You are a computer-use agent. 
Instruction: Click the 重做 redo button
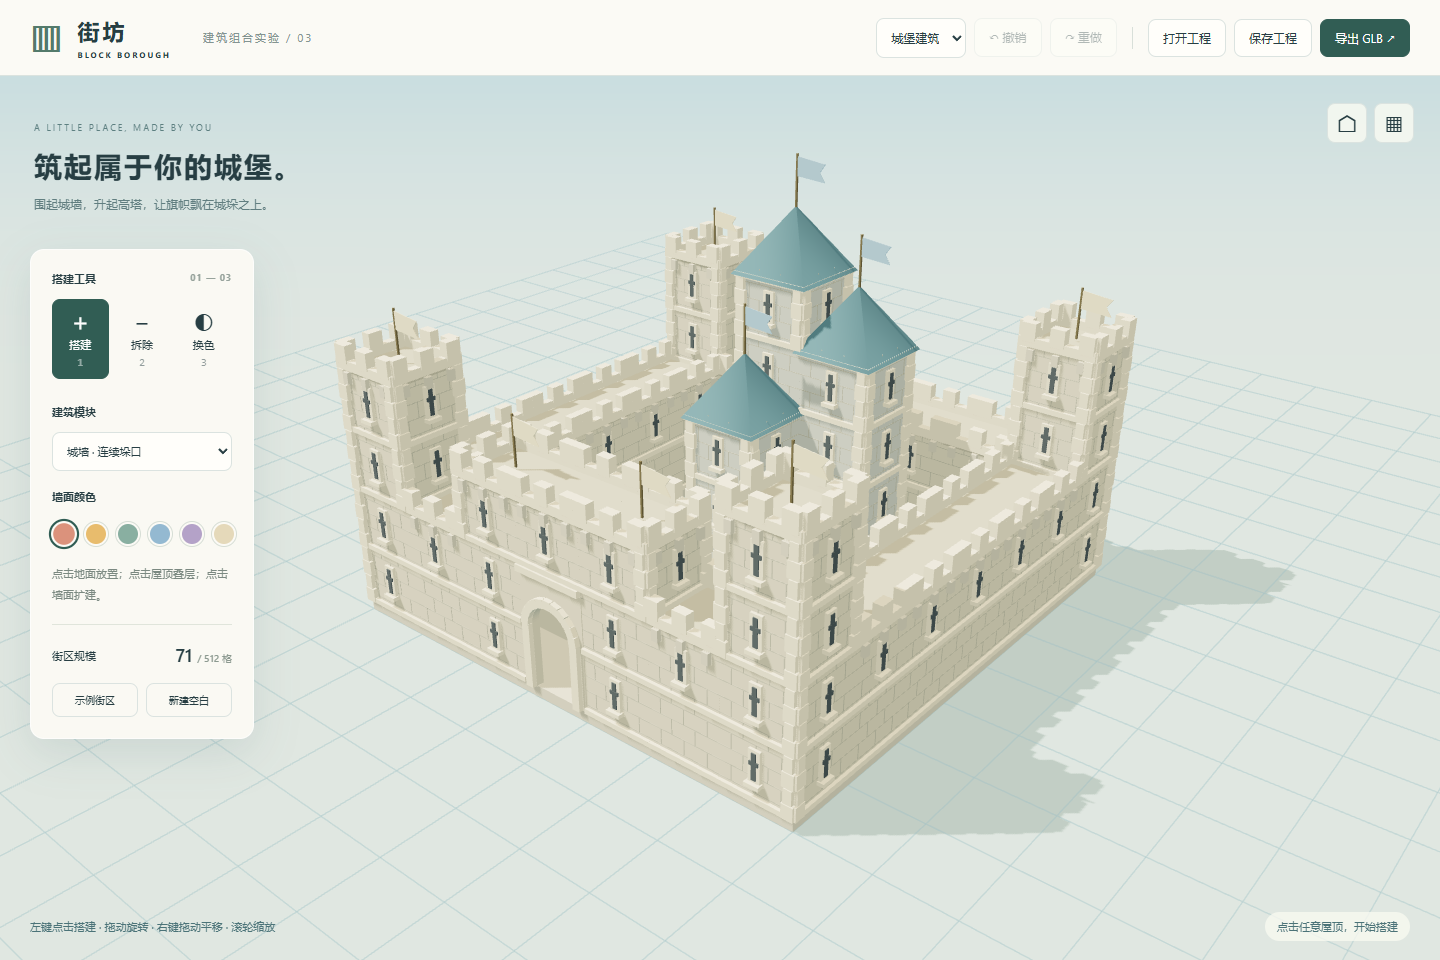pos(1083,38)
